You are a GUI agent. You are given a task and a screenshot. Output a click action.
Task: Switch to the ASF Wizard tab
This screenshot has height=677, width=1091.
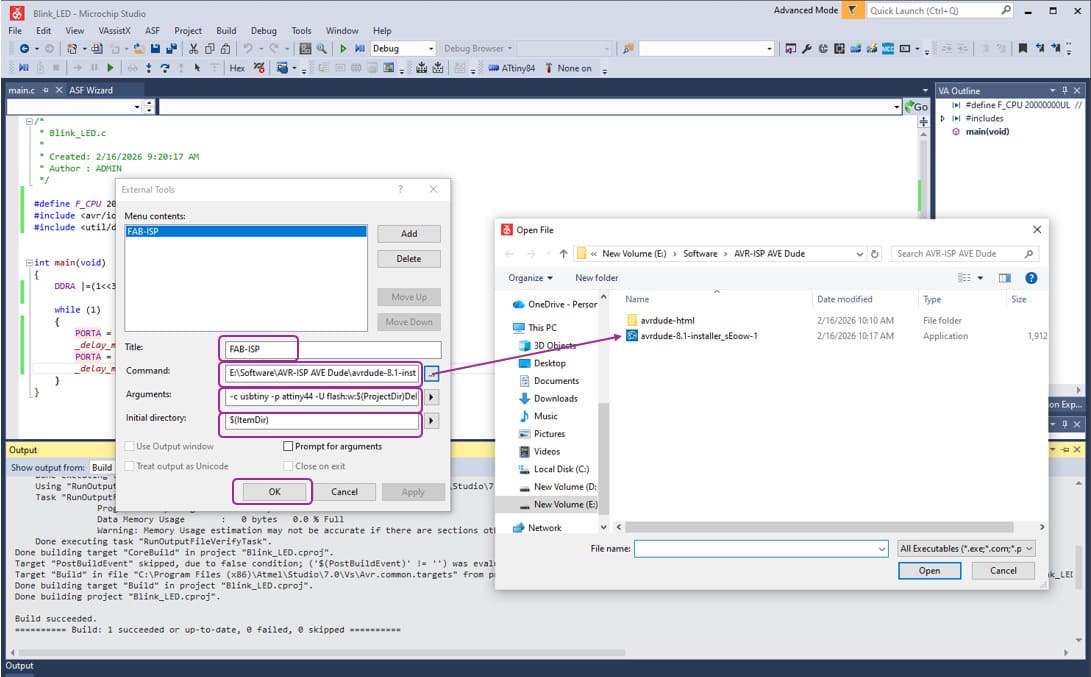pyautogui.click(x=90, y=90)
